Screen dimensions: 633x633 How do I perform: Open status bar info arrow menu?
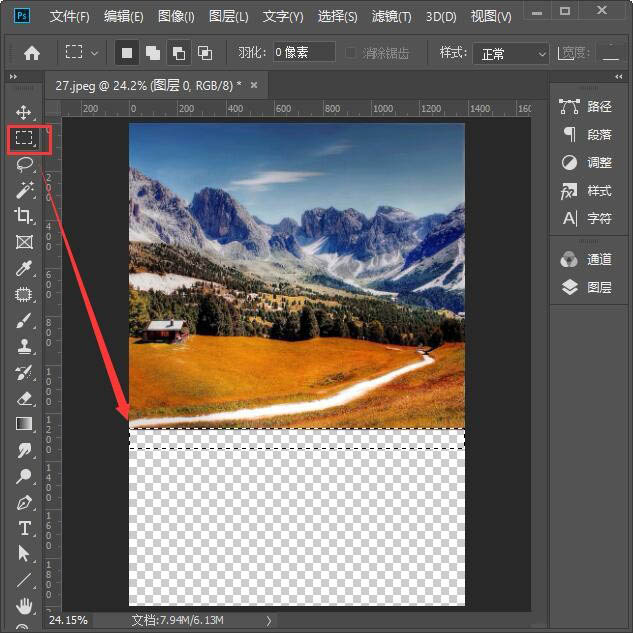tap(269, 620)
